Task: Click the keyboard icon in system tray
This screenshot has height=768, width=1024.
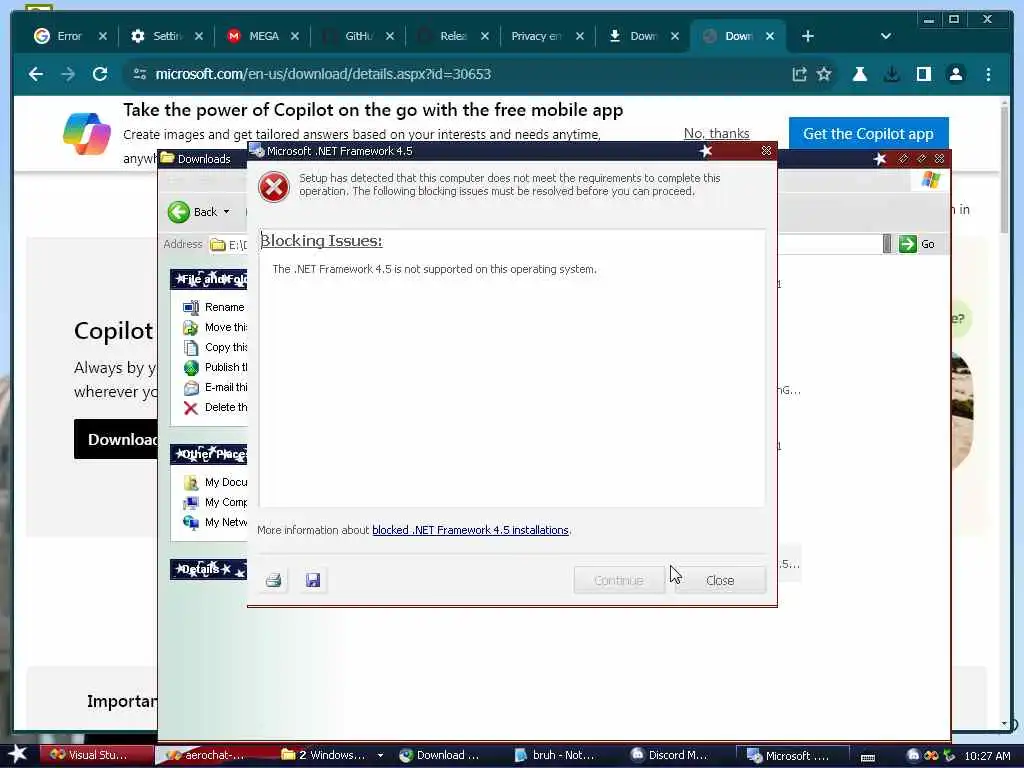Action: (x=868, y=758)
